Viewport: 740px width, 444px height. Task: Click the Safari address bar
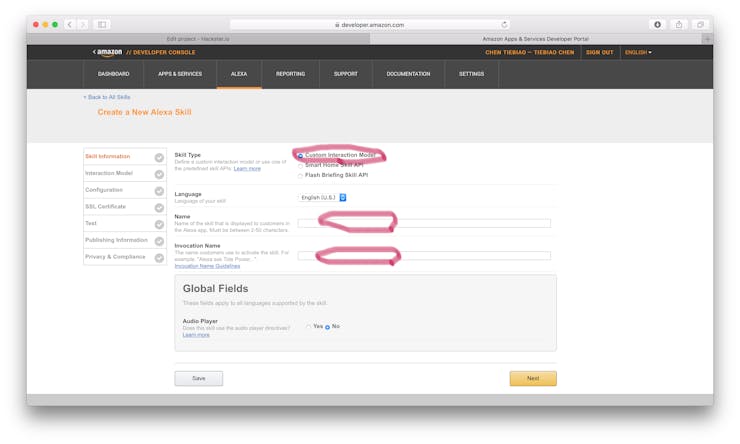coord(370,25)
